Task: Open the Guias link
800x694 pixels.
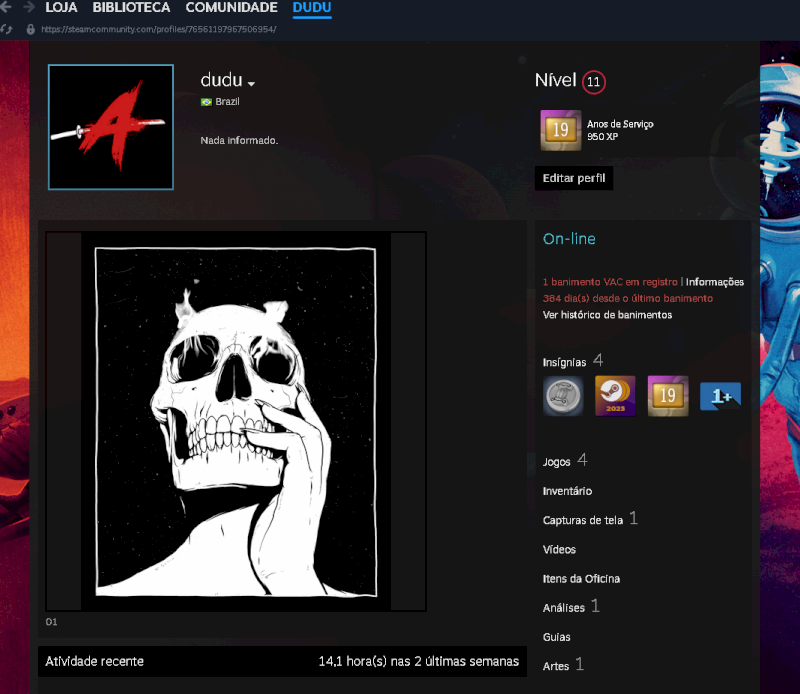Action: coord(556,637)
